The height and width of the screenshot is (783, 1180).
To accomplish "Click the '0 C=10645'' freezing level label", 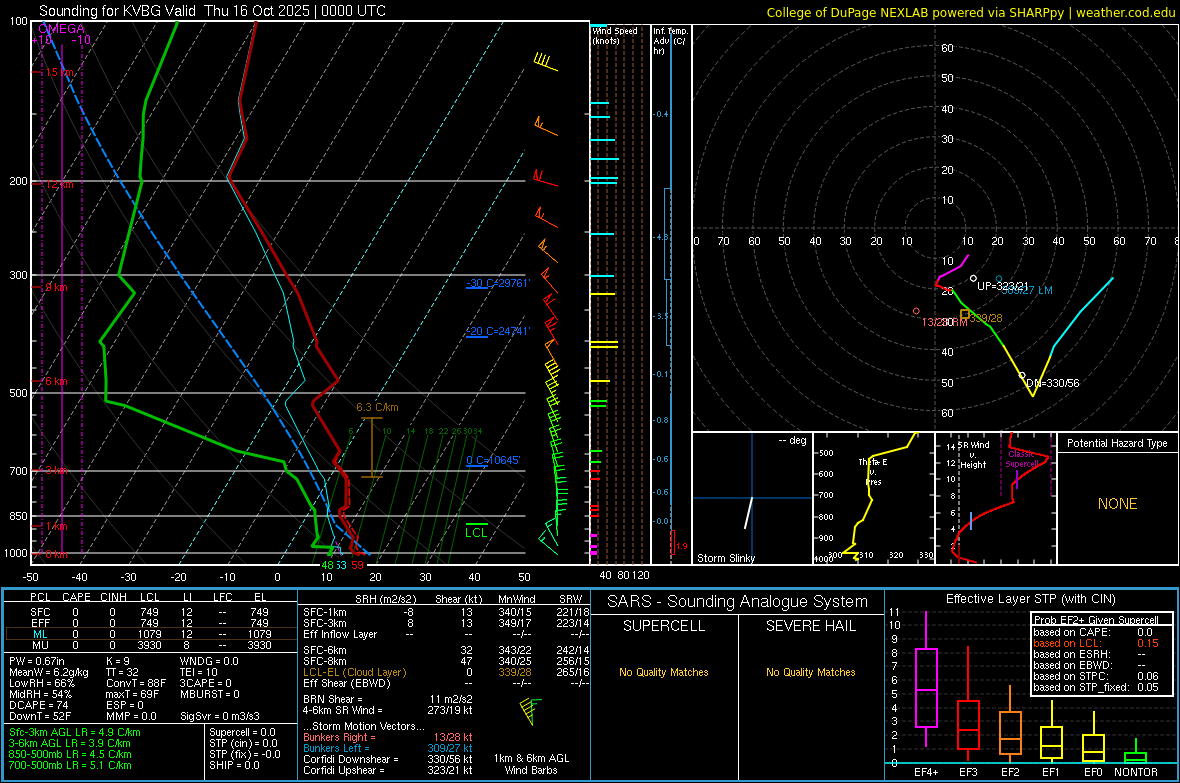I will pyautogui.click(x=493, y=460).
